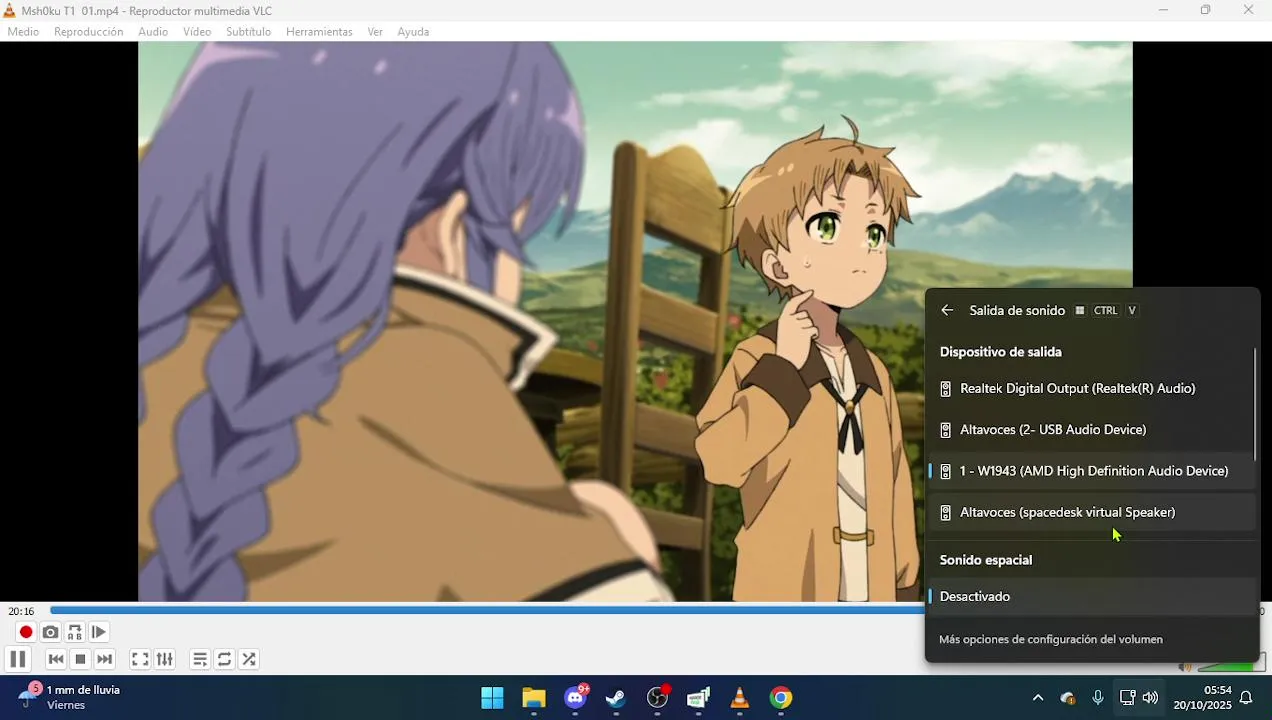Image resolution: width=1272 pixels, height=720 pixels.
Task: Open Steam from the taskbar
Action: pyautogui.click(x=616, y=698)
